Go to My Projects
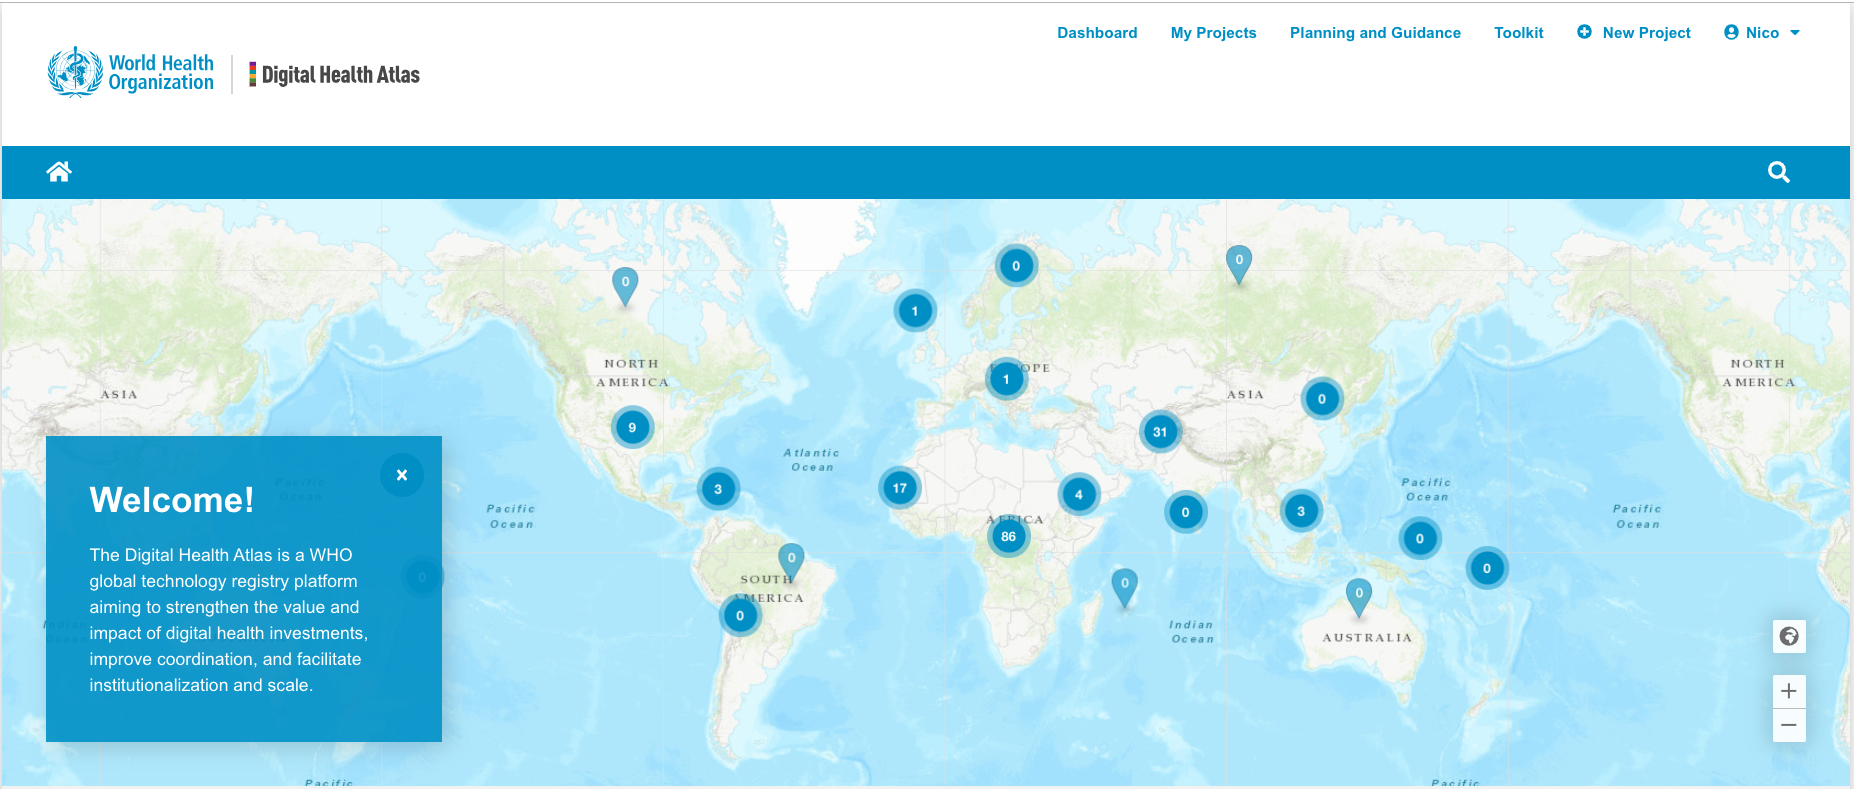The width and height of the screenshot is (1854, 789). [x=1213, y=33]
